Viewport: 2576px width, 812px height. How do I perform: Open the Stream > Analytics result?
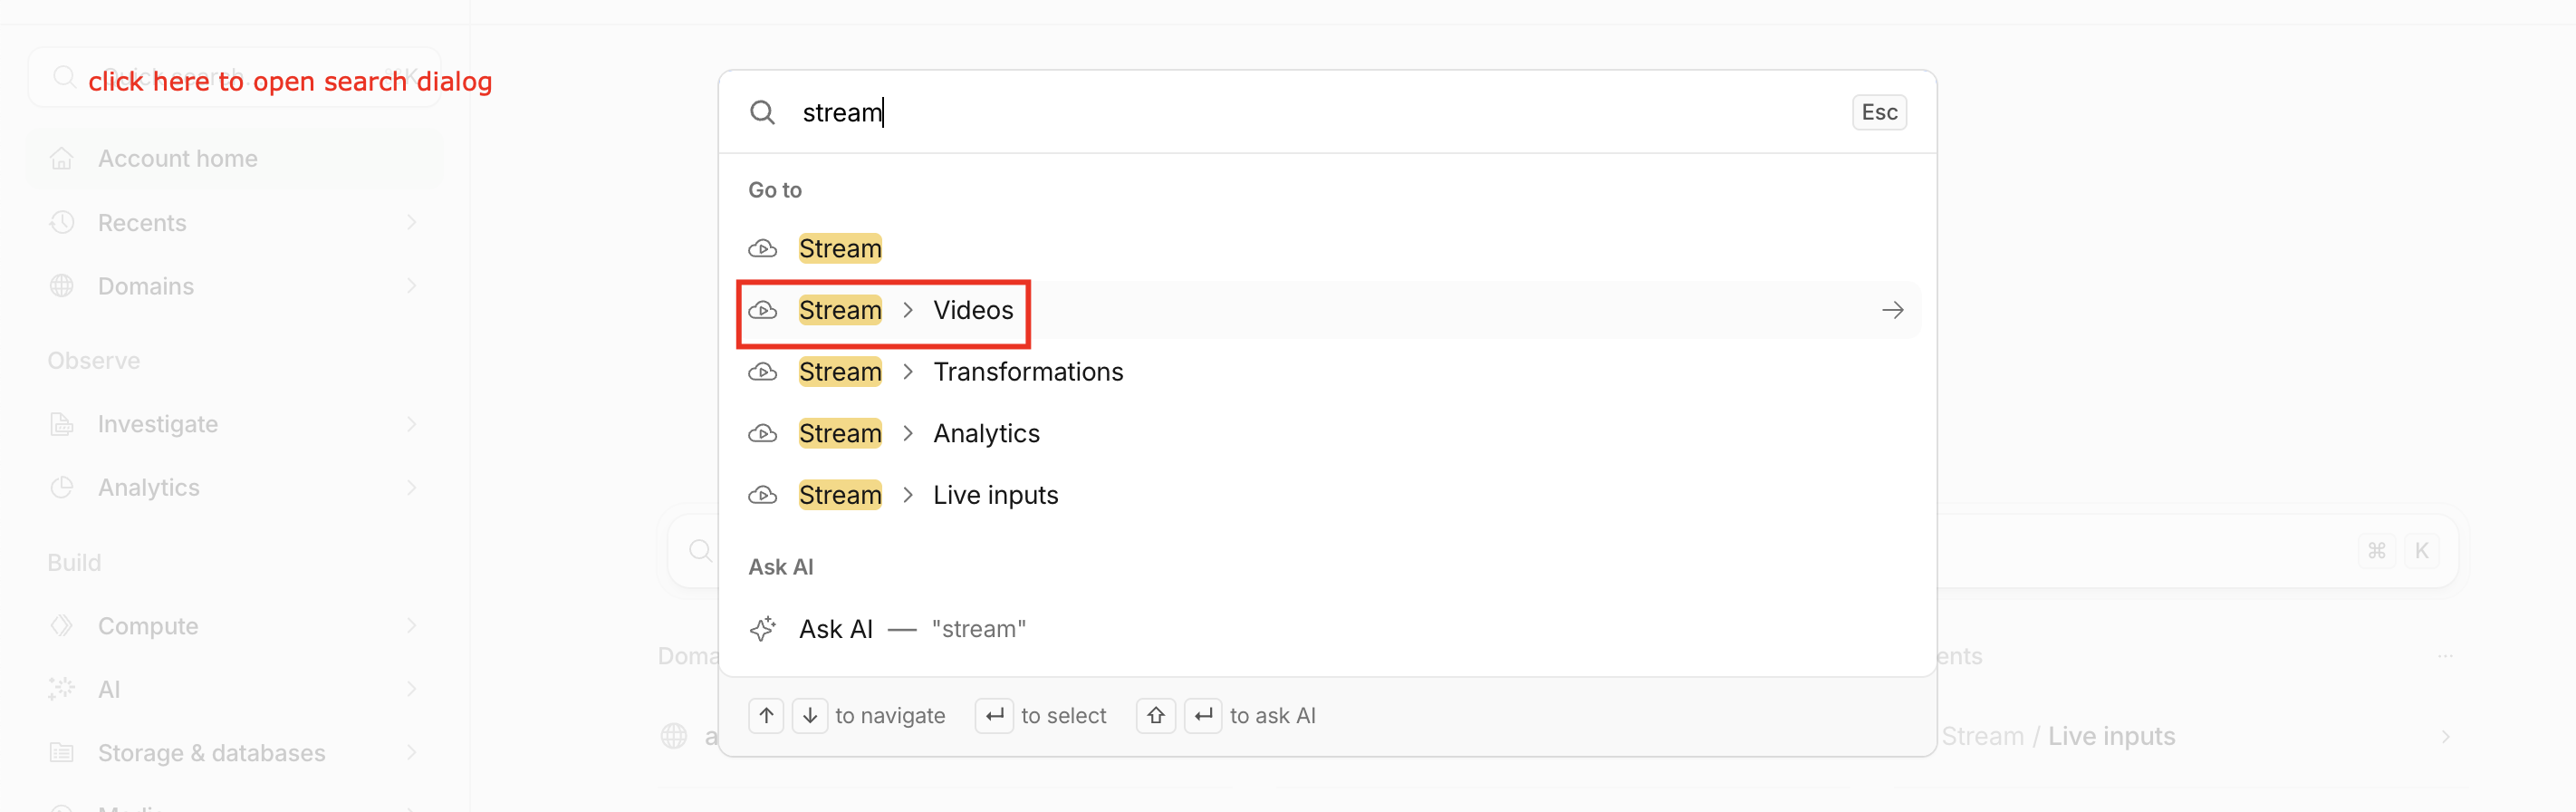(x=1328, y=433)
